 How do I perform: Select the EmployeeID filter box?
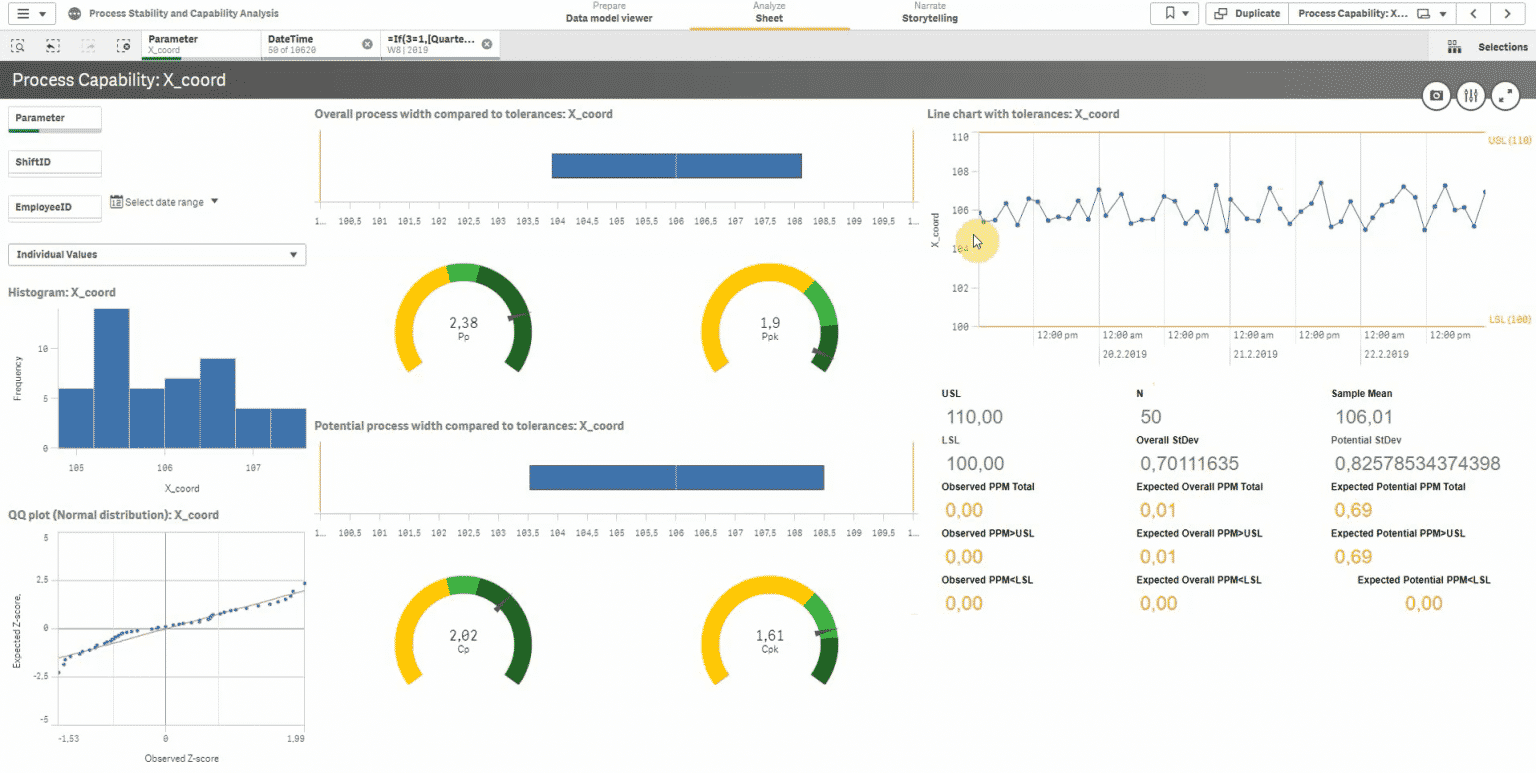pos(55,206)
